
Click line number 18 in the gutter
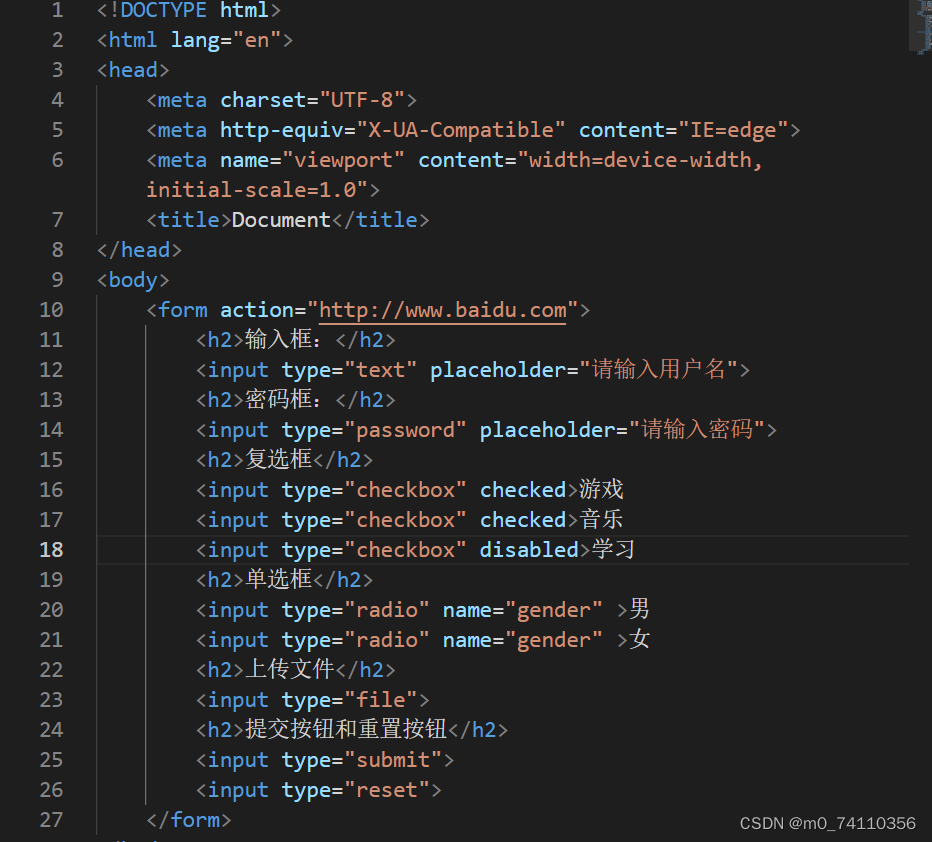click(x=51, y=550)
